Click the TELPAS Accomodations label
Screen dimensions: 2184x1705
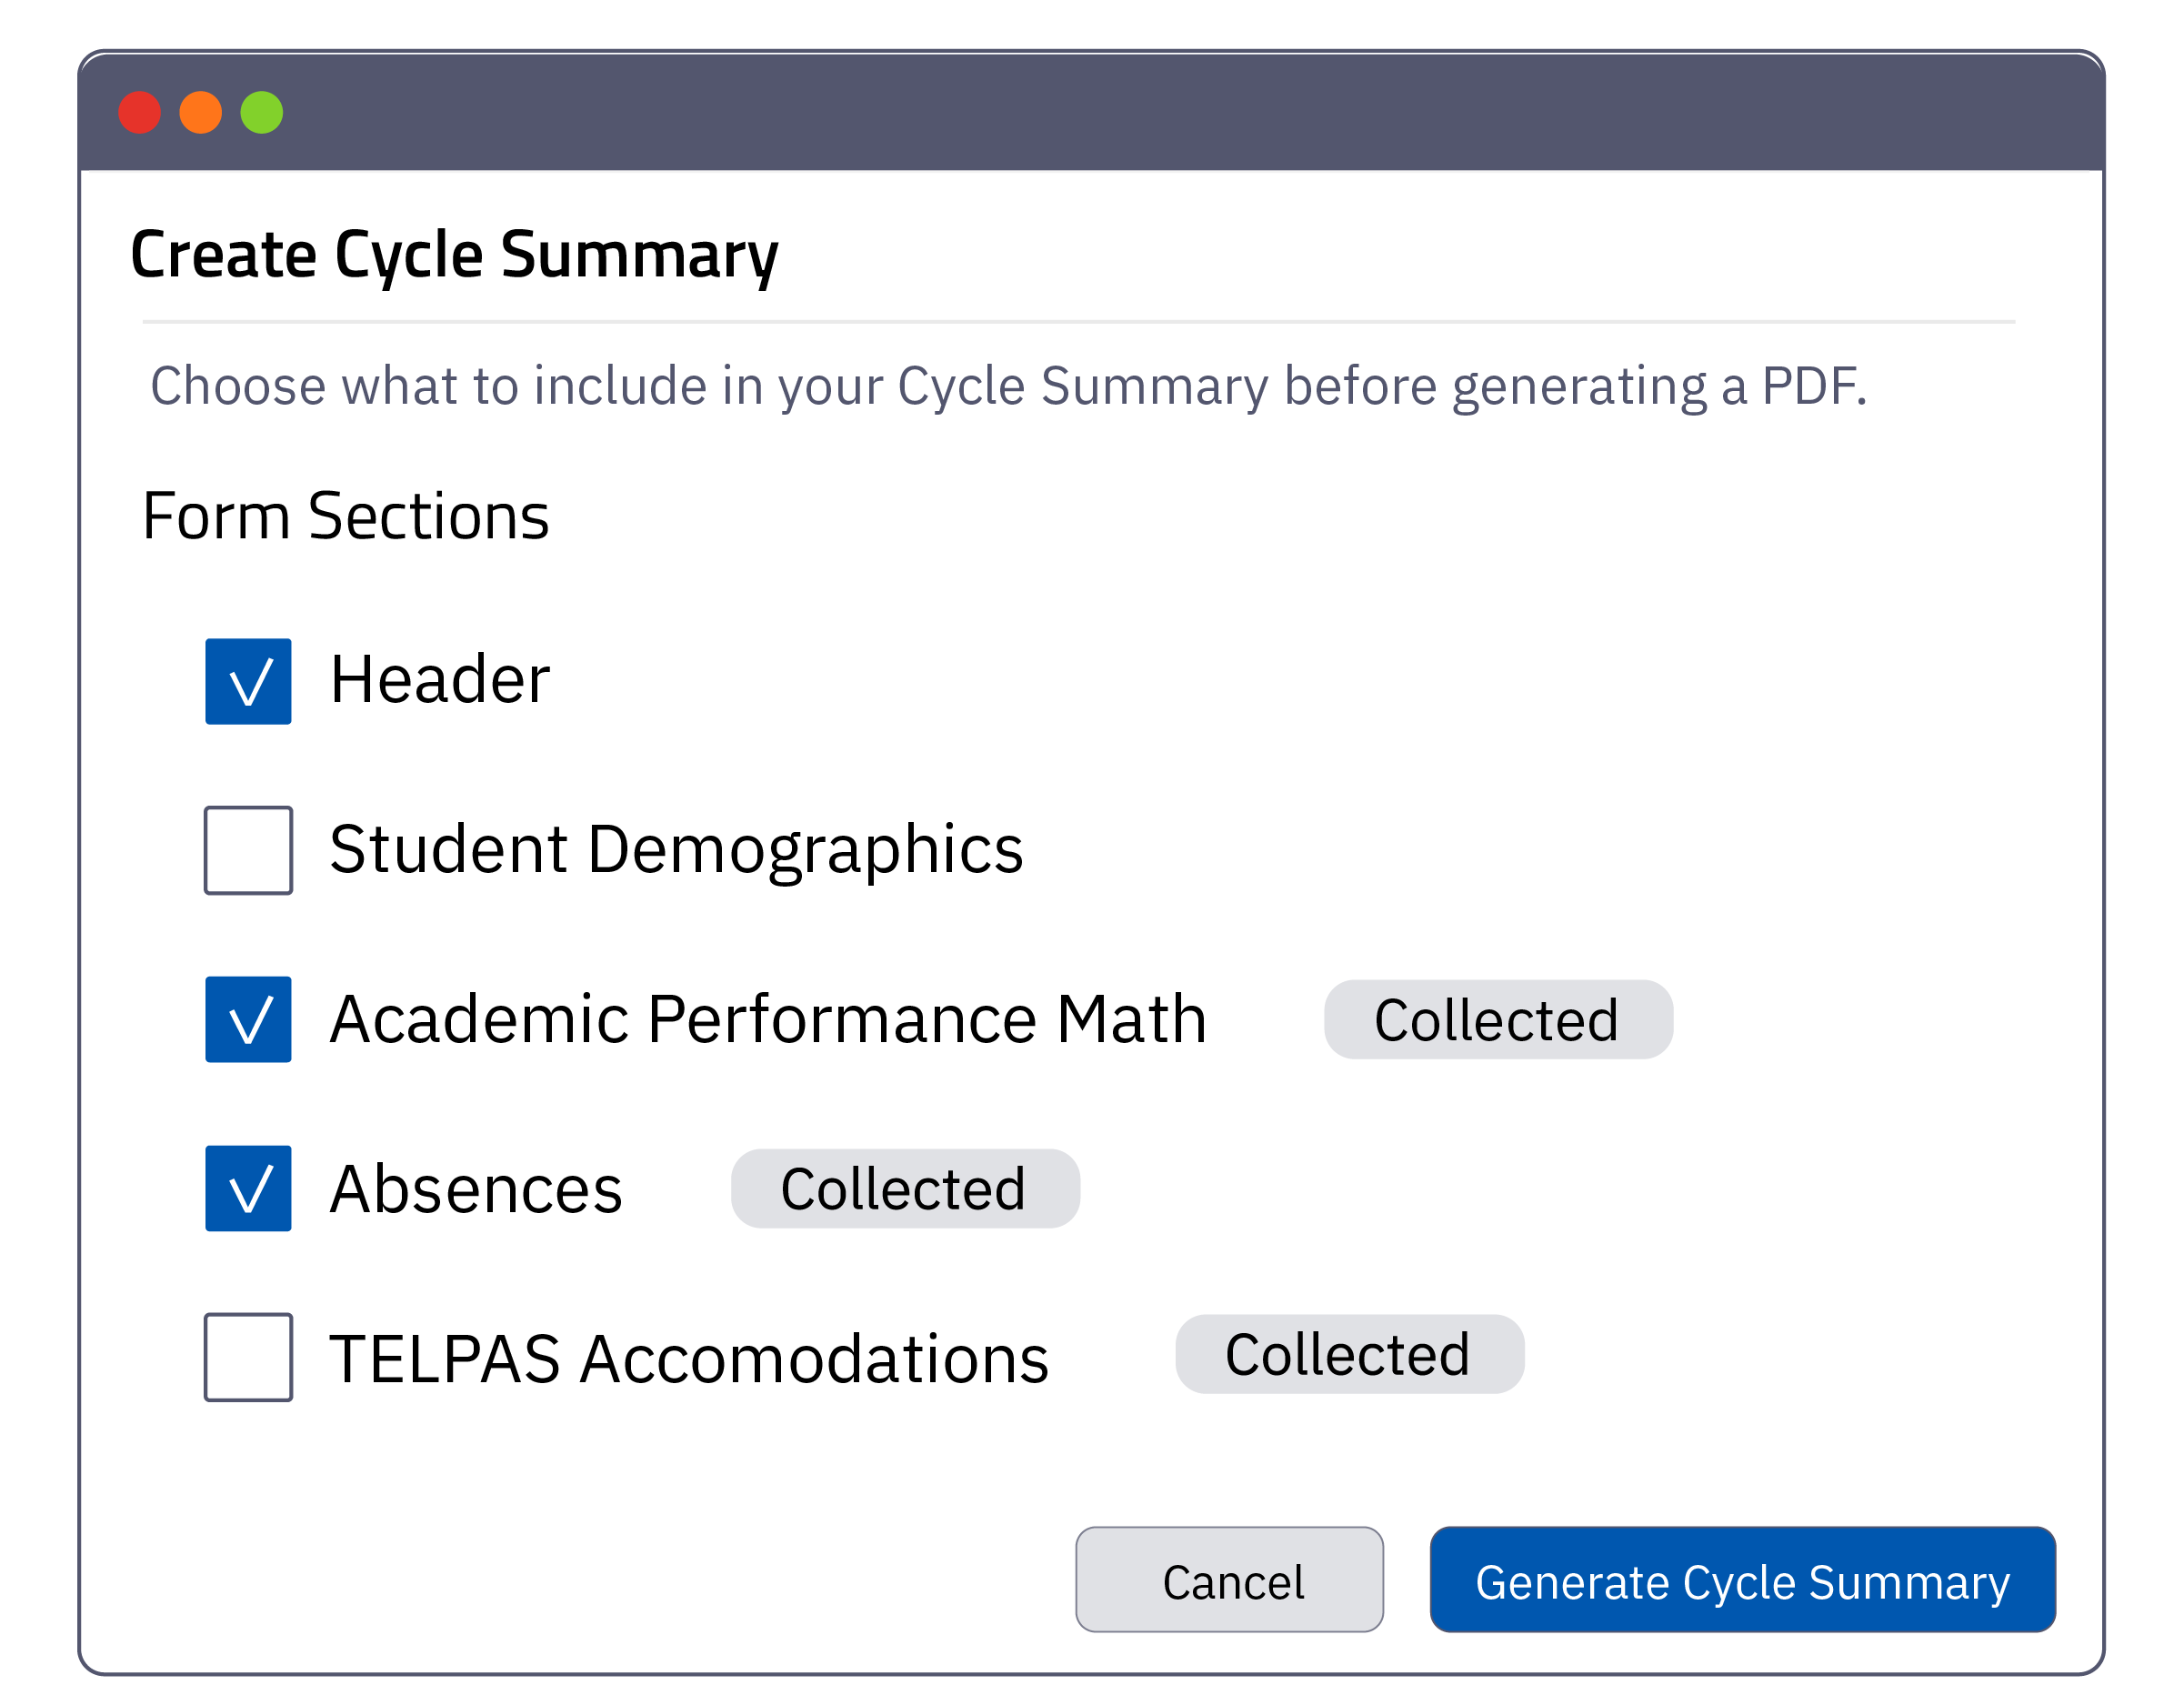coord(689,1359)
